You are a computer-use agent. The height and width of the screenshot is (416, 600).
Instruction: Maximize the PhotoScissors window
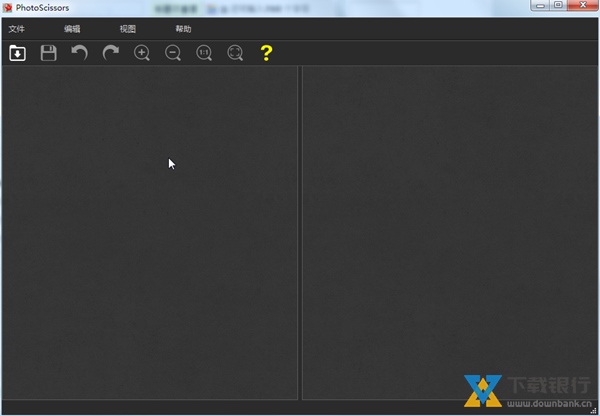pyautogui.click(x=558, y=6)
